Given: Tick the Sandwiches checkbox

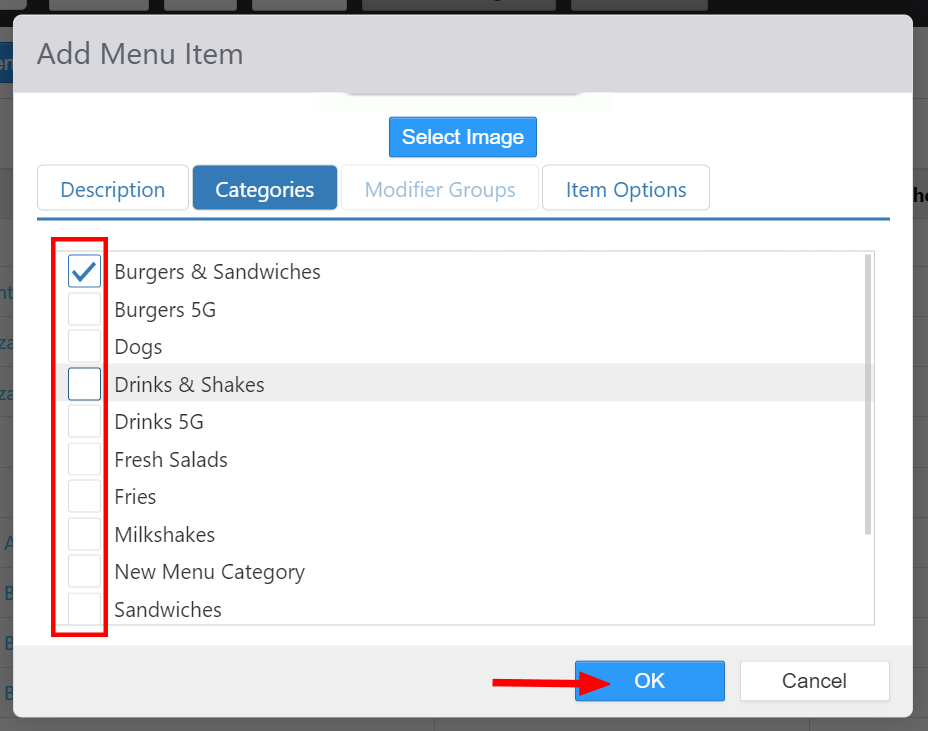Looking at the screenshot, I should point(85,609).
